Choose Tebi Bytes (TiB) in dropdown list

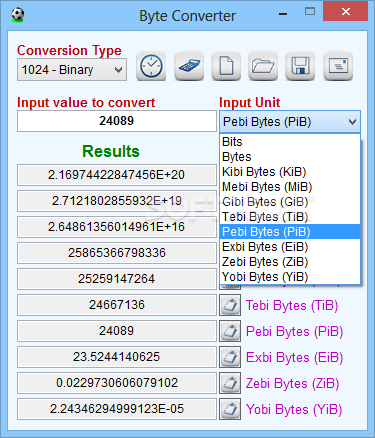[290, 217]
